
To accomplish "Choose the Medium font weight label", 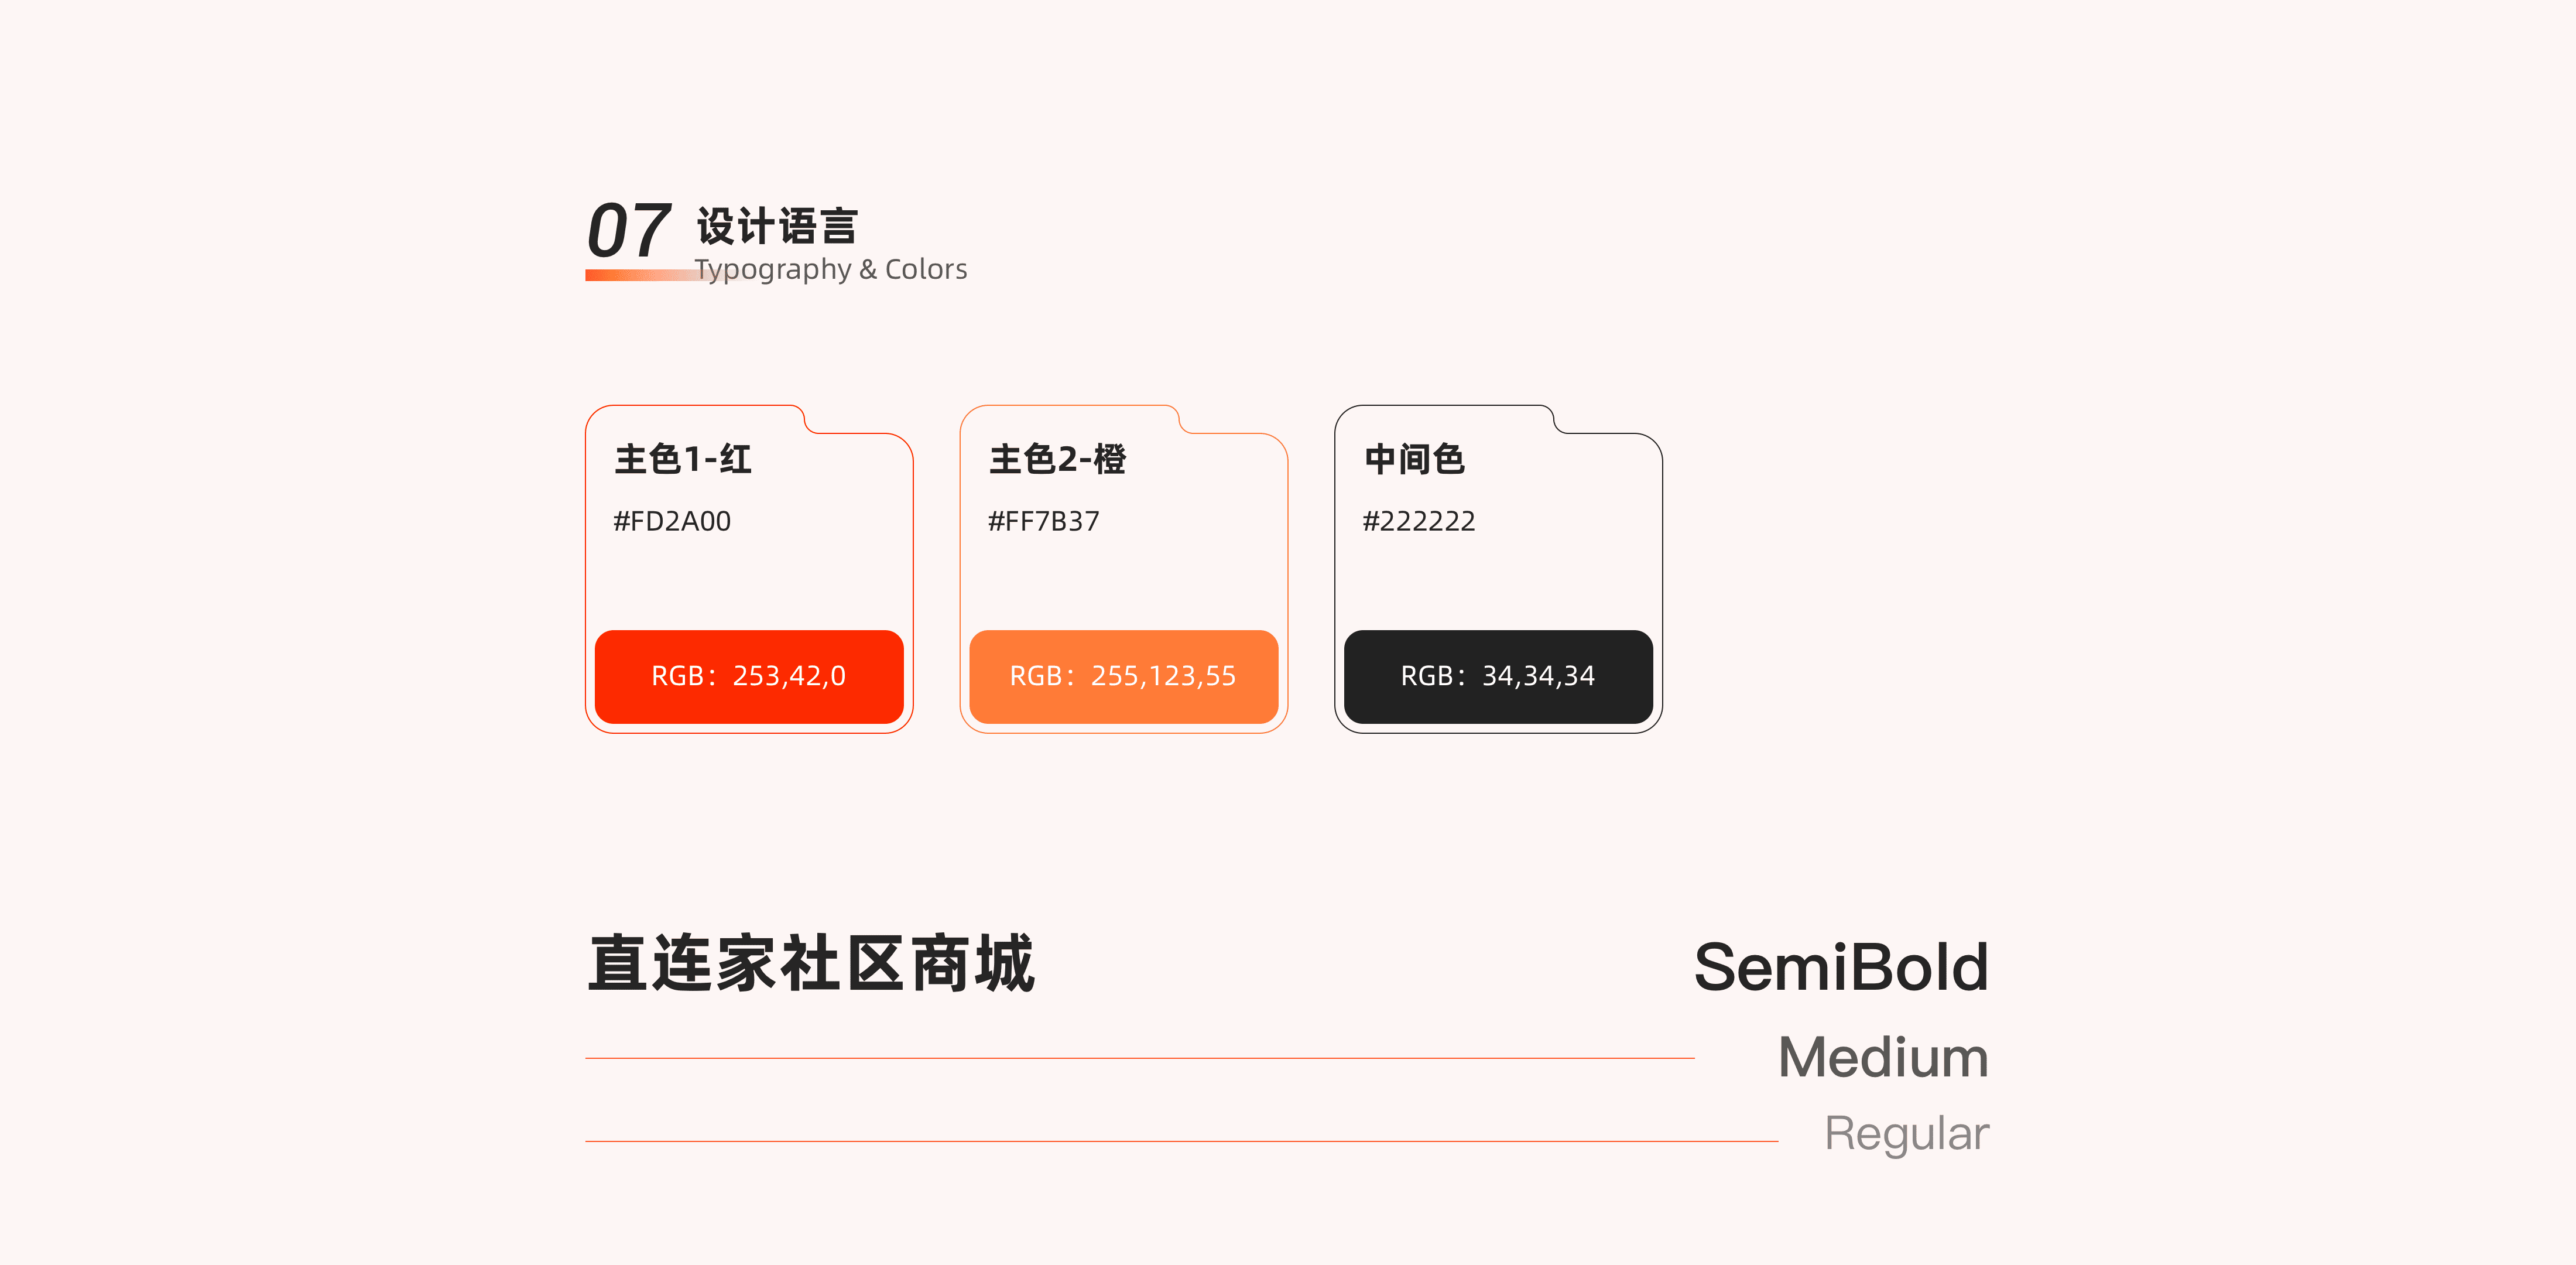I will tap(1883, 1057).
